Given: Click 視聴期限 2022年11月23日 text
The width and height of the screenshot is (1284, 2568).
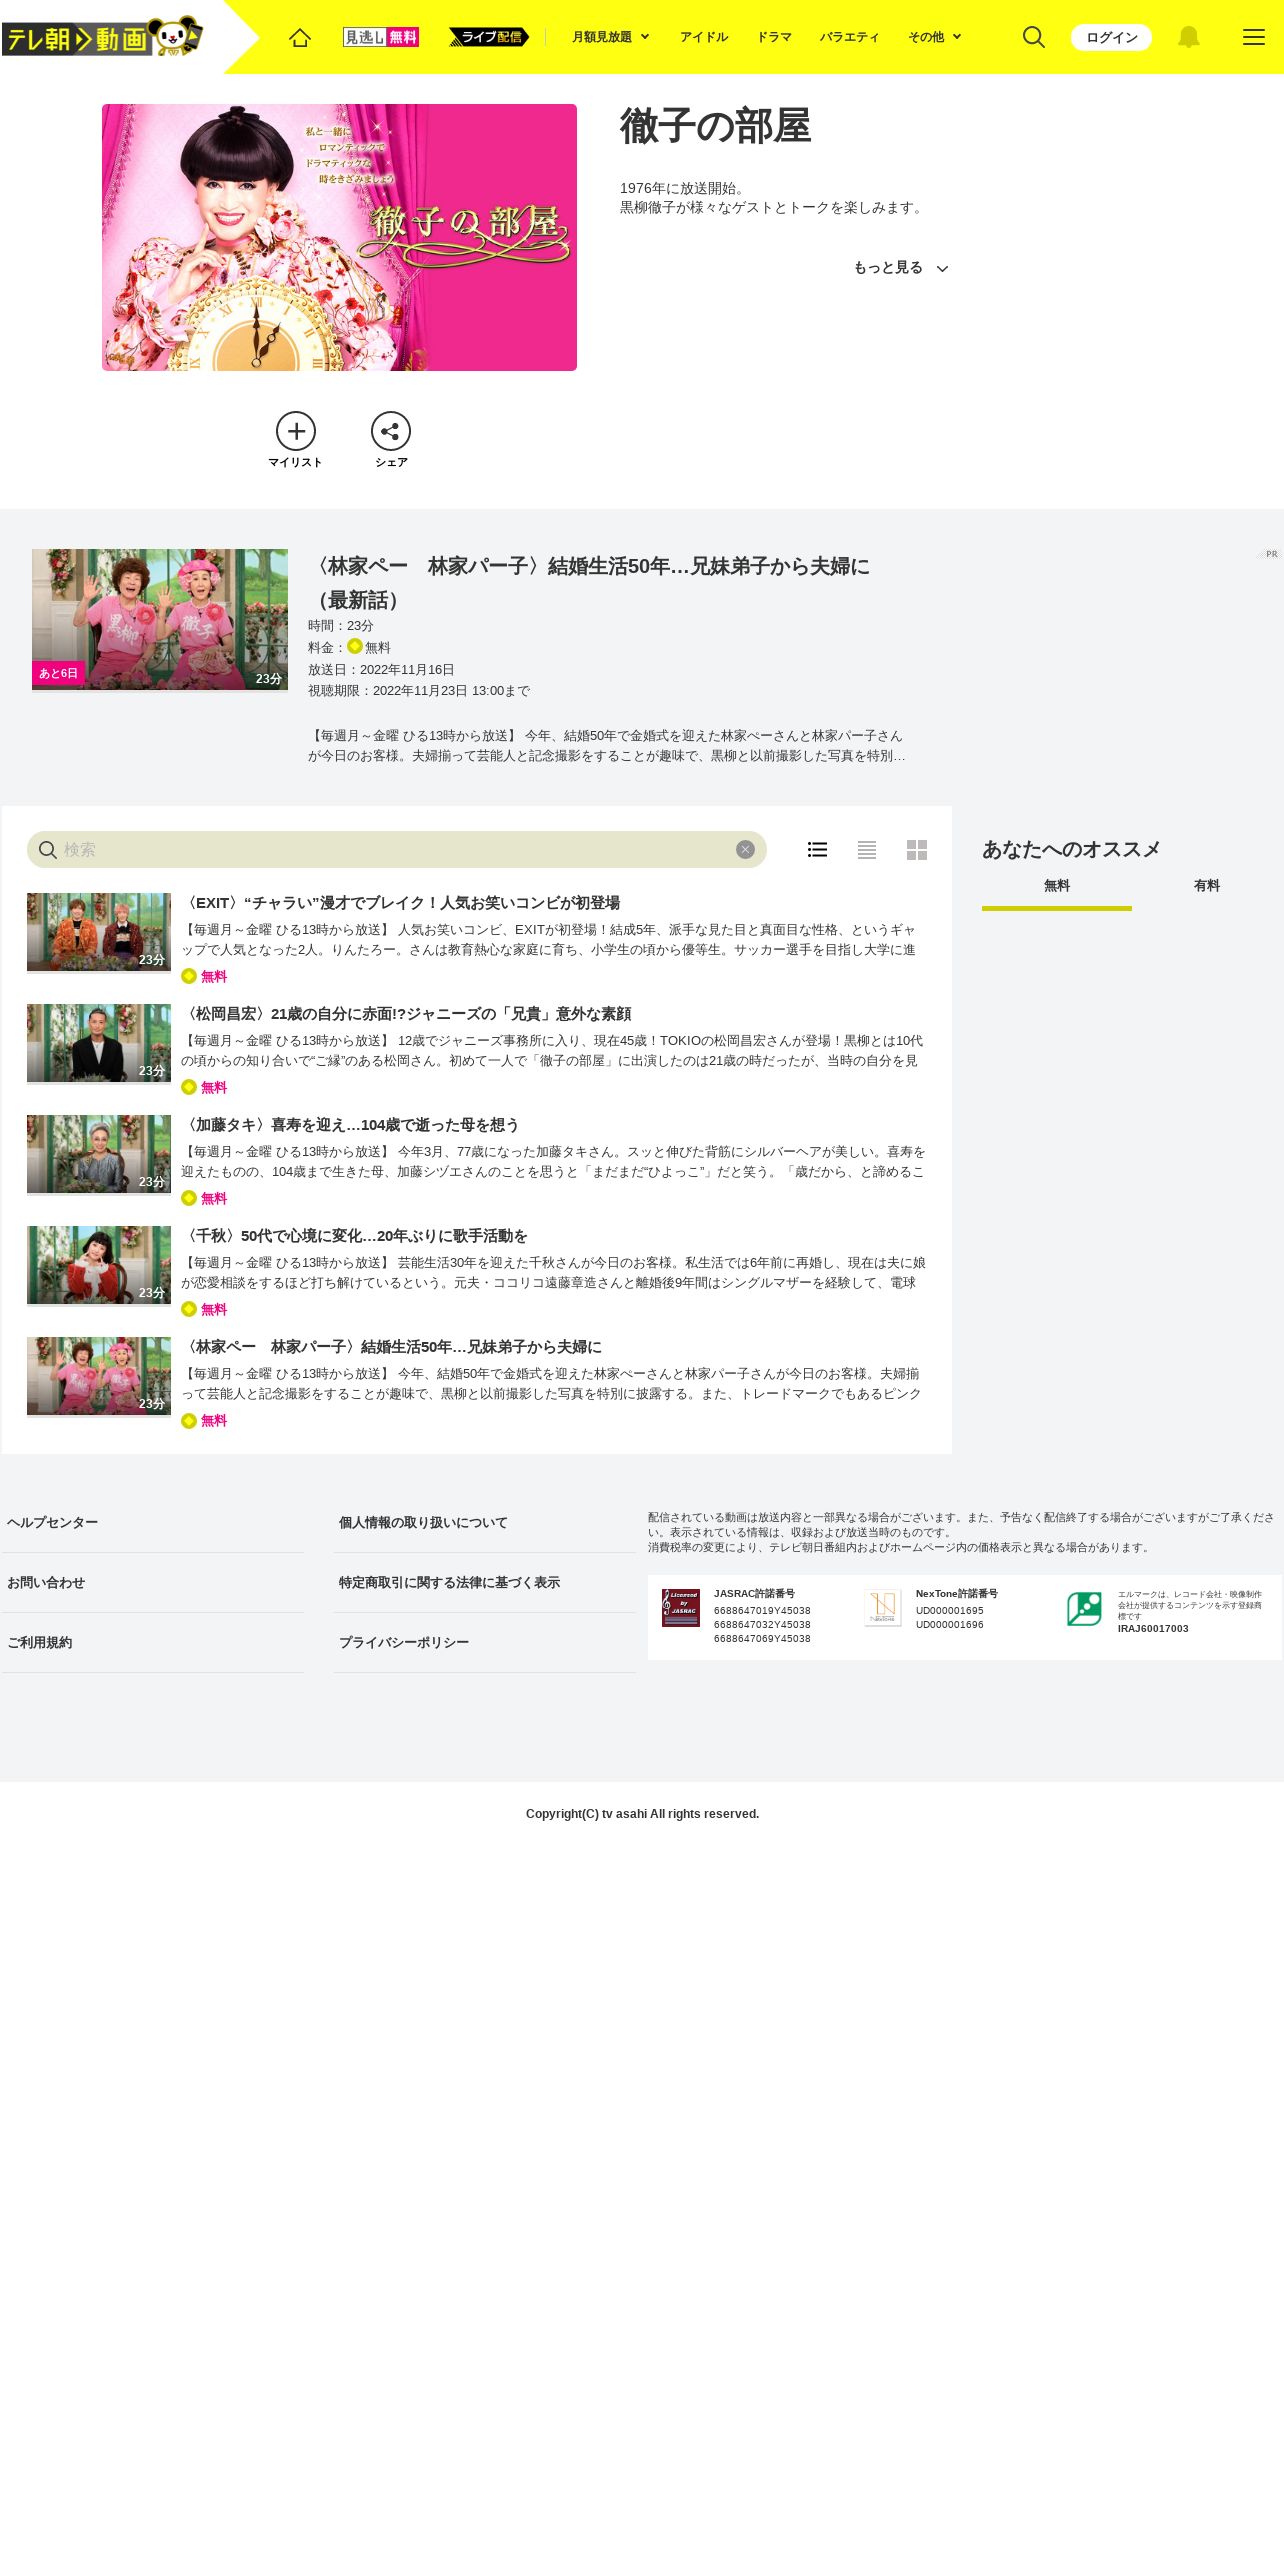Looking at the screenshot, I should coord(419,691).
